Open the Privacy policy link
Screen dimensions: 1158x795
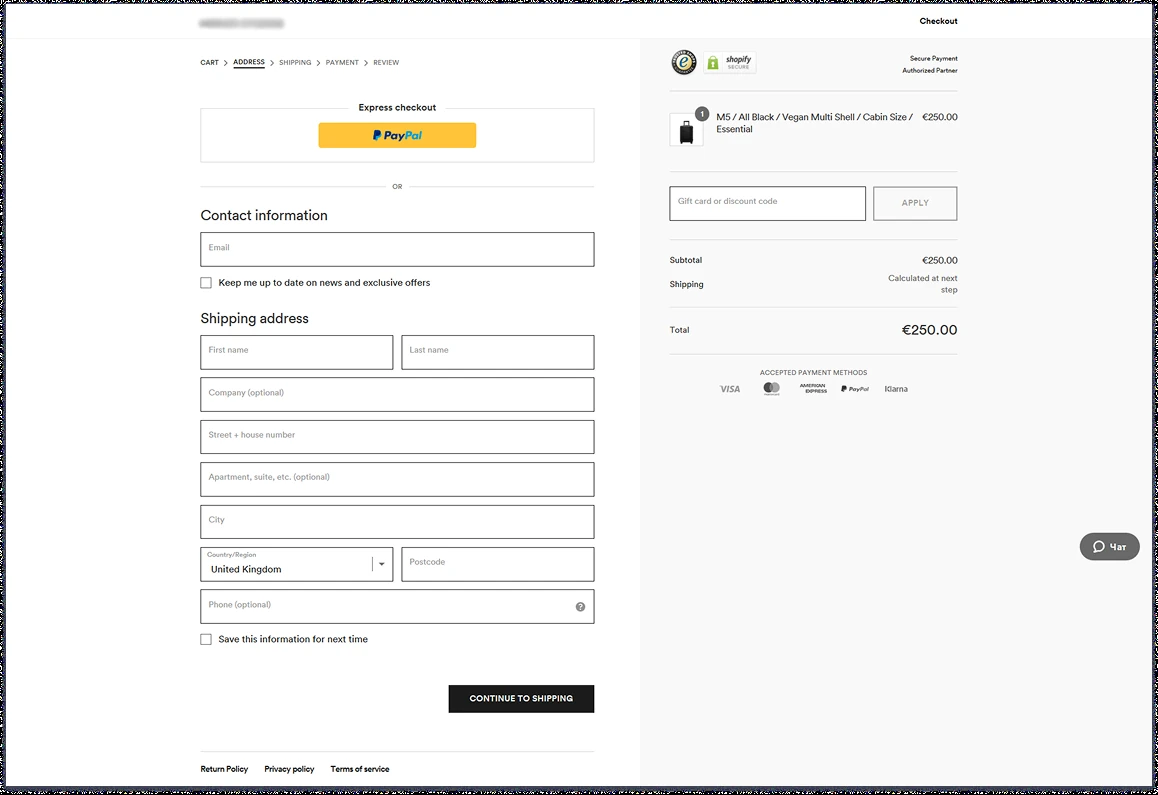point(289,769)
